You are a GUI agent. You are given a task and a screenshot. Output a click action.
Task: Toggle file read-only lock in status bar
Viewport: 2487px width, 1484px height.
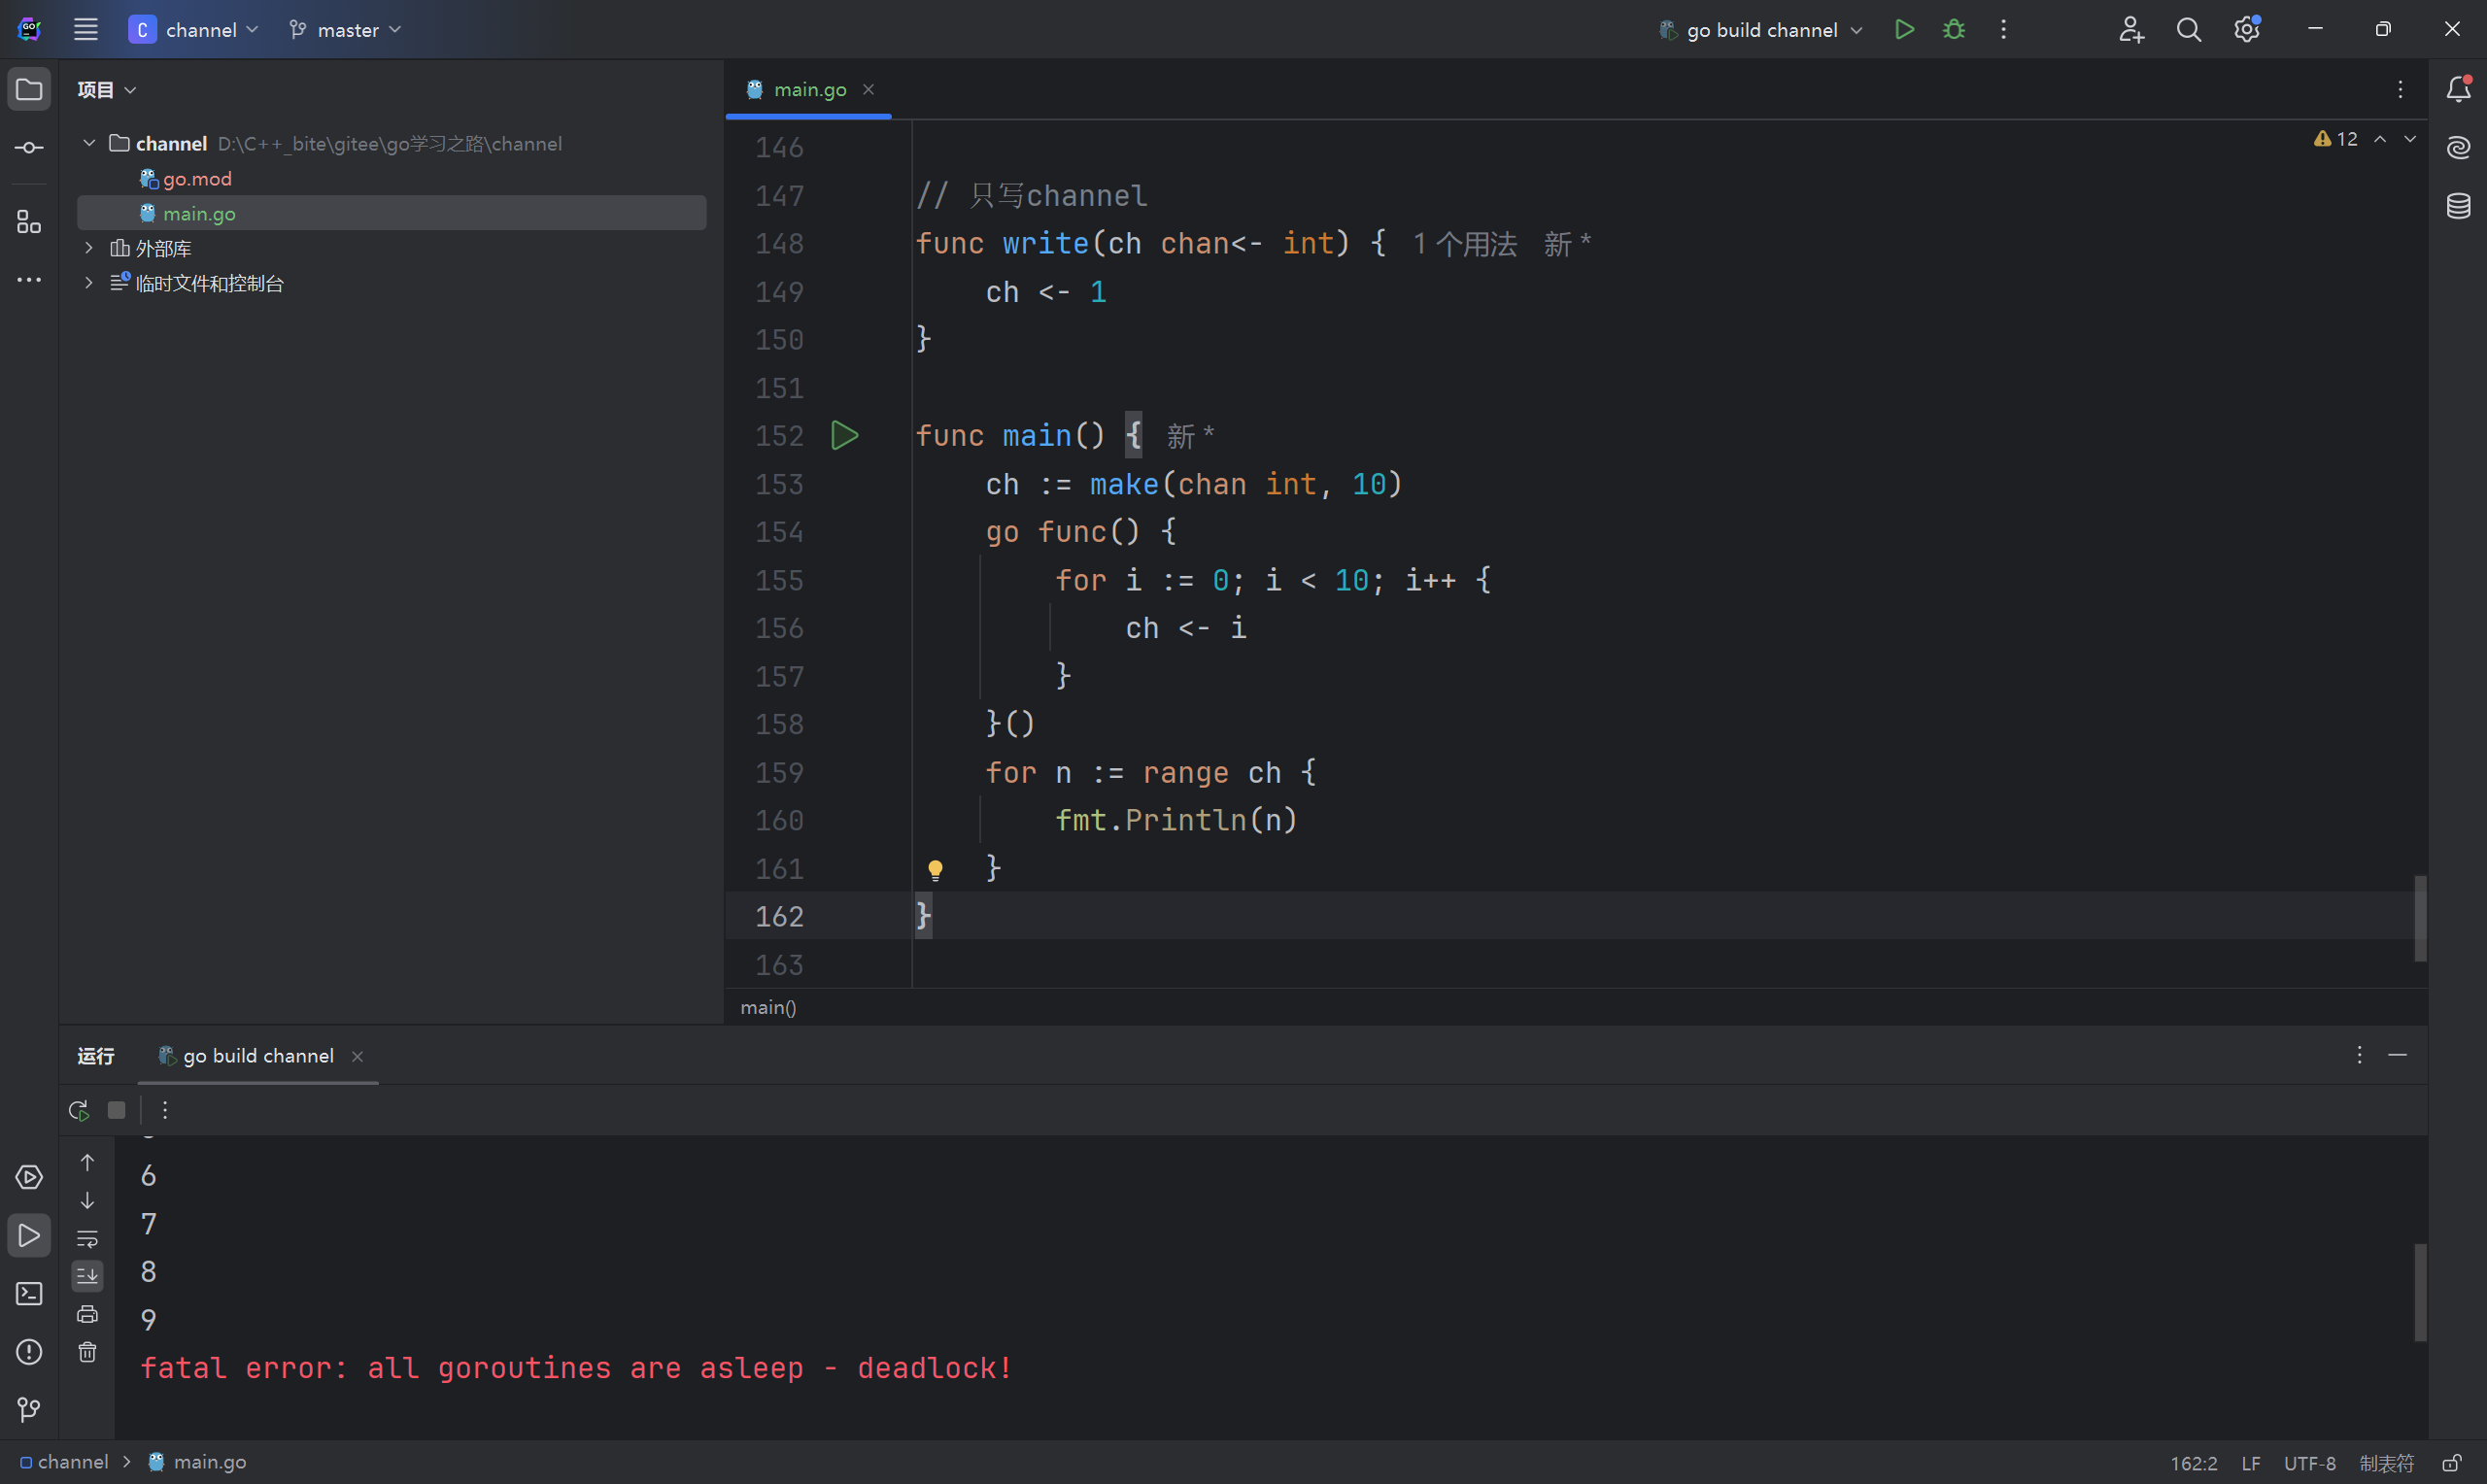pyautogui.click(x=2451, y=1463)
